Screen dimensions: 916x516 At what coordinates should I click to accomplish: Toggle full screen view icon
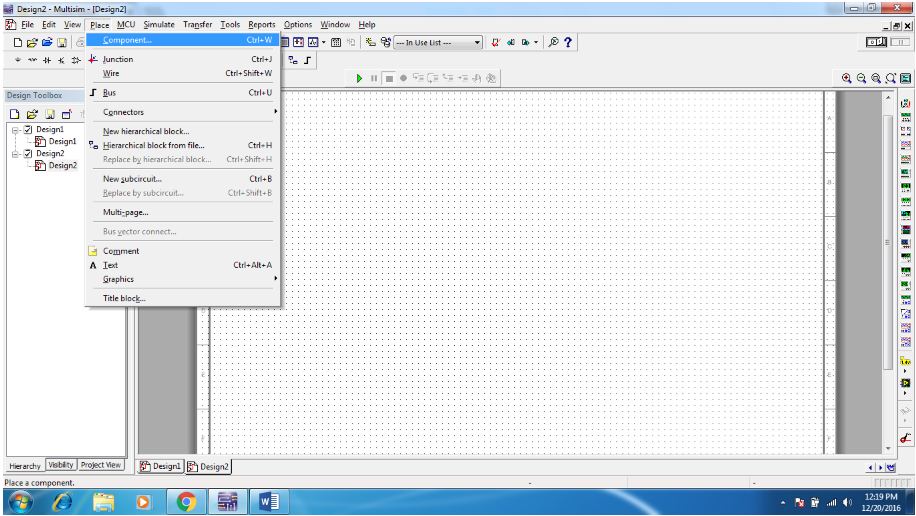click(x=905, y=78)
